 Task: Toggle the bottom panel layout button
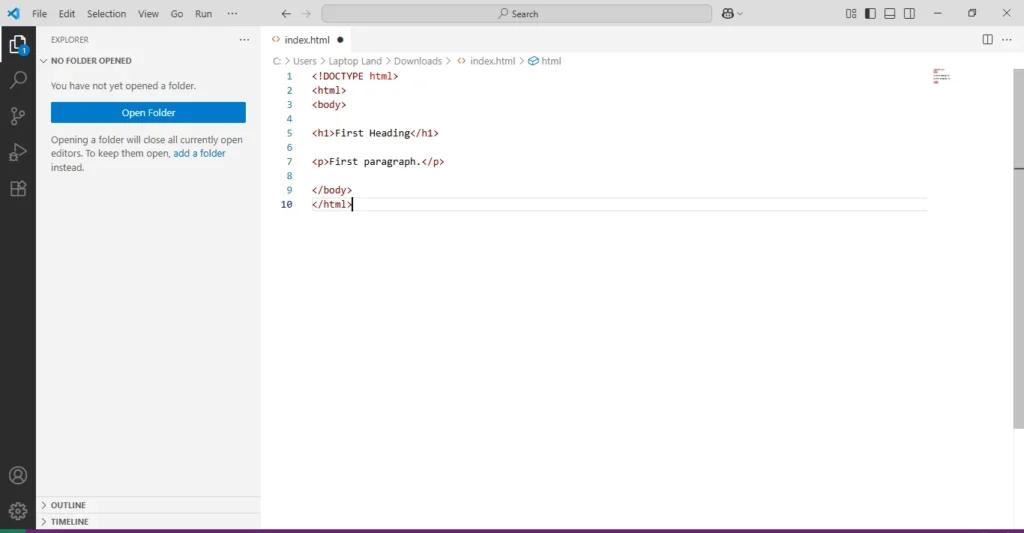point(889,14)
